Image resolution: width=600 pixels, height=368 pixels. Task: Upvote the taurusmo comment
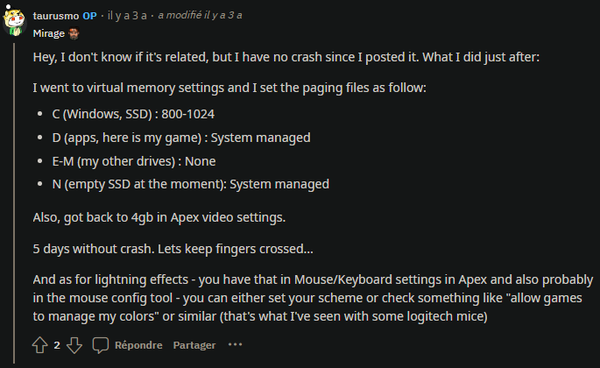(x=40, y=345)
